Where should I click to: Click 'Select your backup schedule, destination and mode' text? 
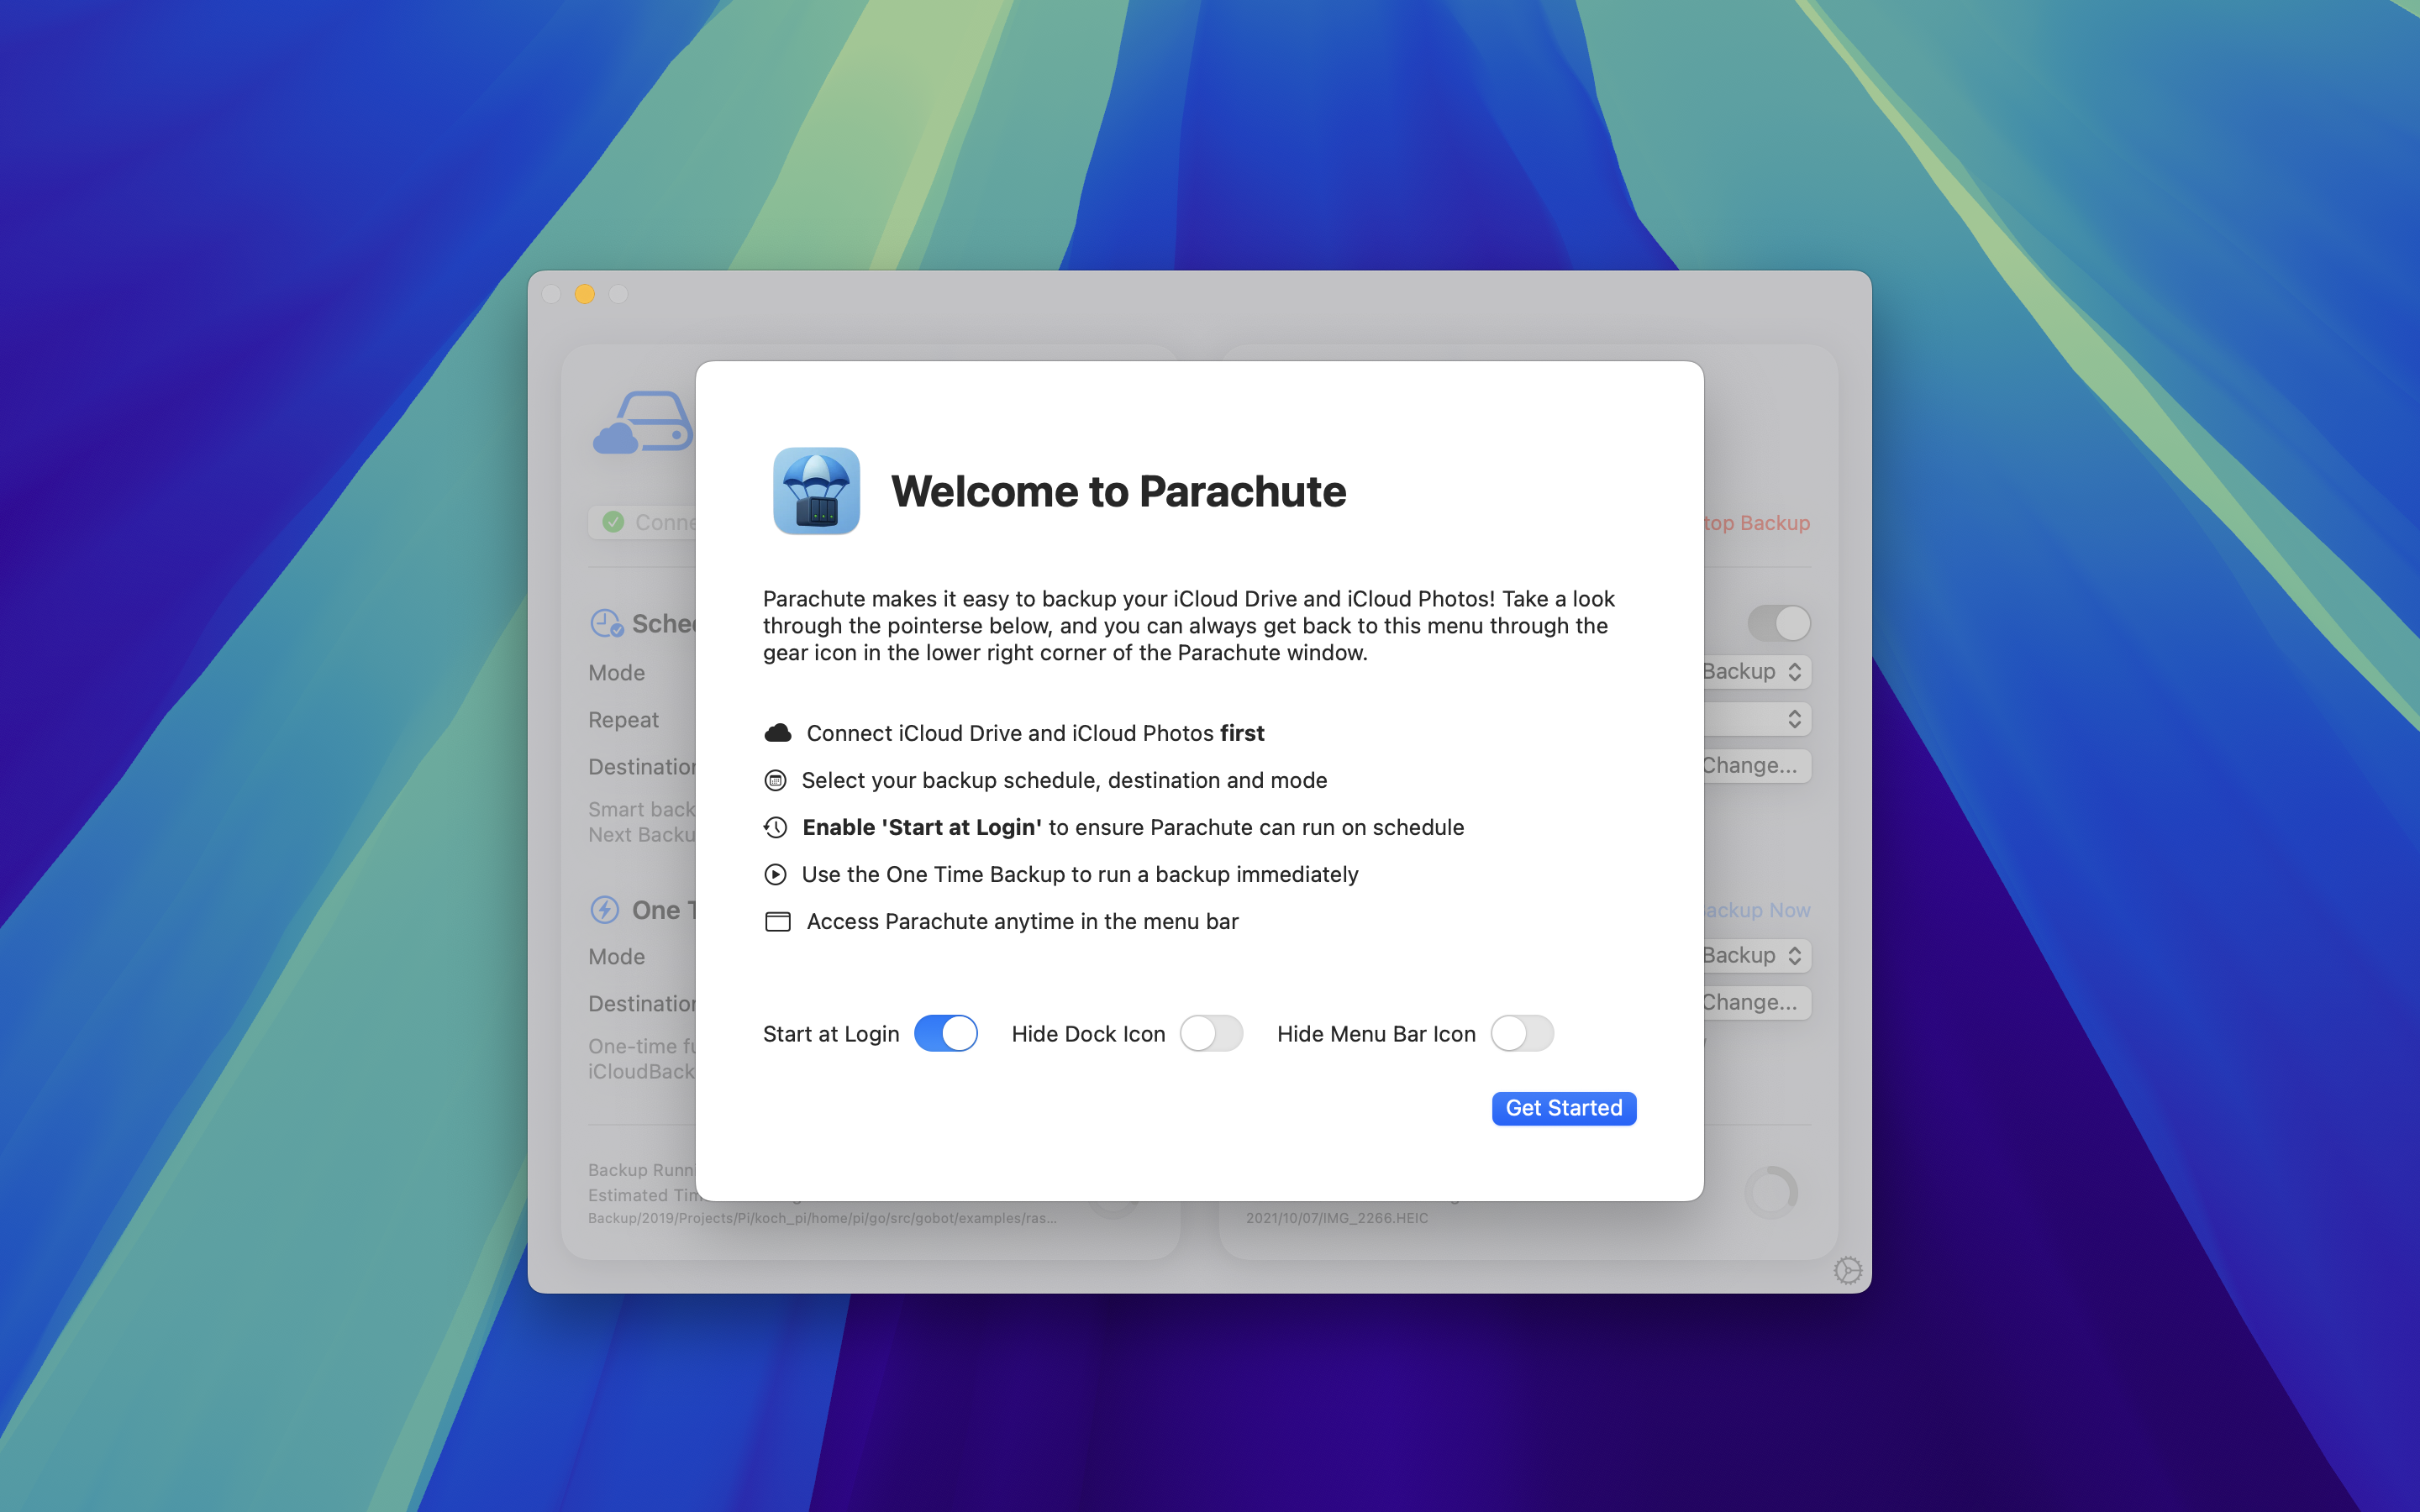pyautogui.click(x=1064, y=780)
